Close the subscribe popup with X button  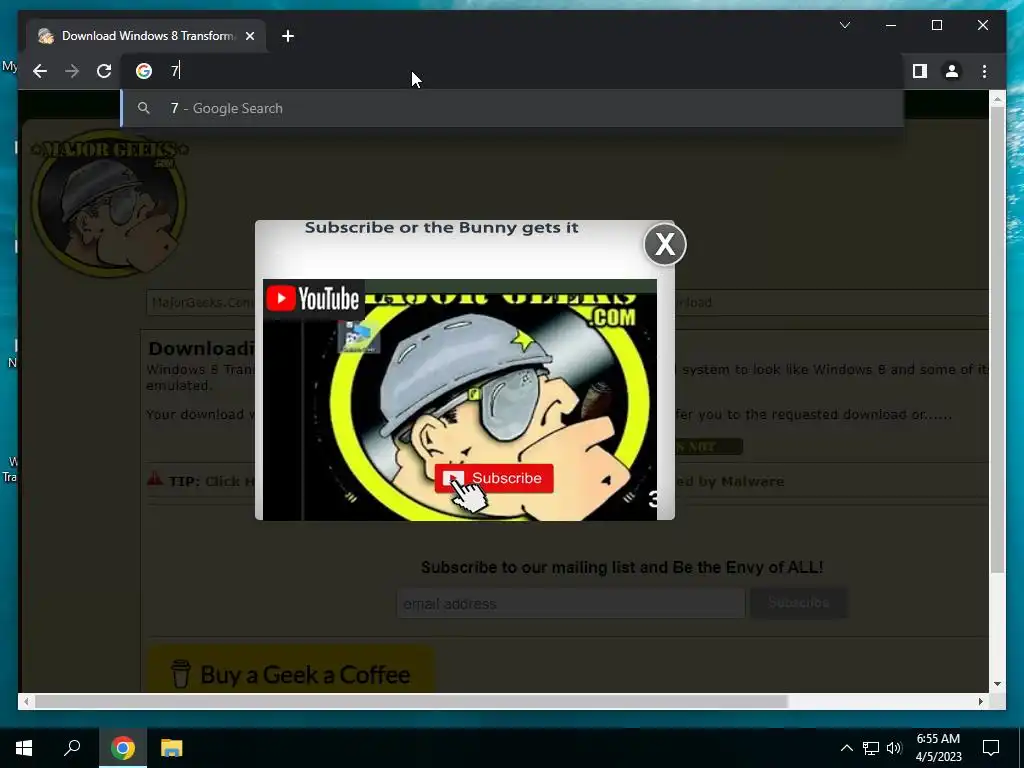pyautogui.click(x=665, y=244)
